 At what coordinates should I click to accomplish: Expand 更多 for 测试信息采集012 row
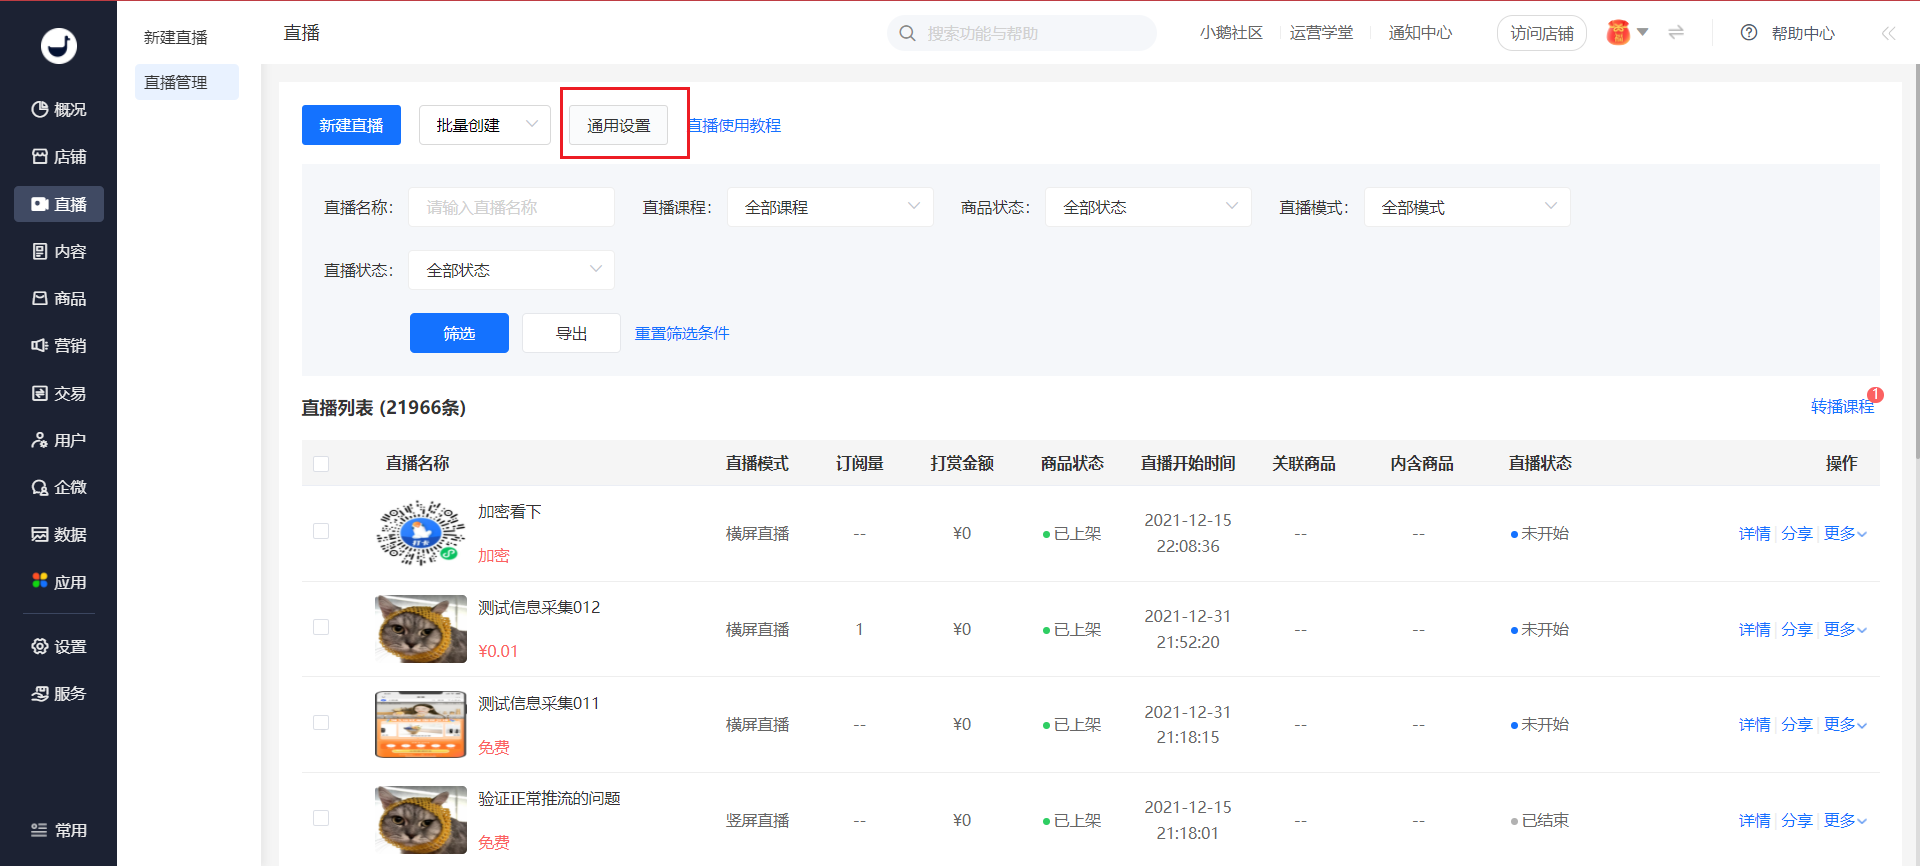coord(1845,629)
